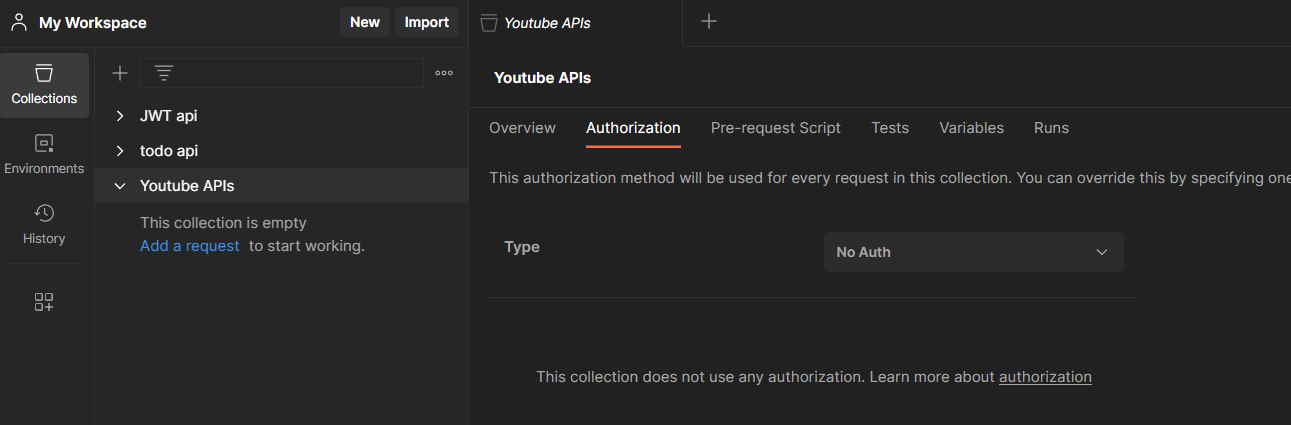
Task: Open the Environments sidebar panel
Action: (44, 155)
